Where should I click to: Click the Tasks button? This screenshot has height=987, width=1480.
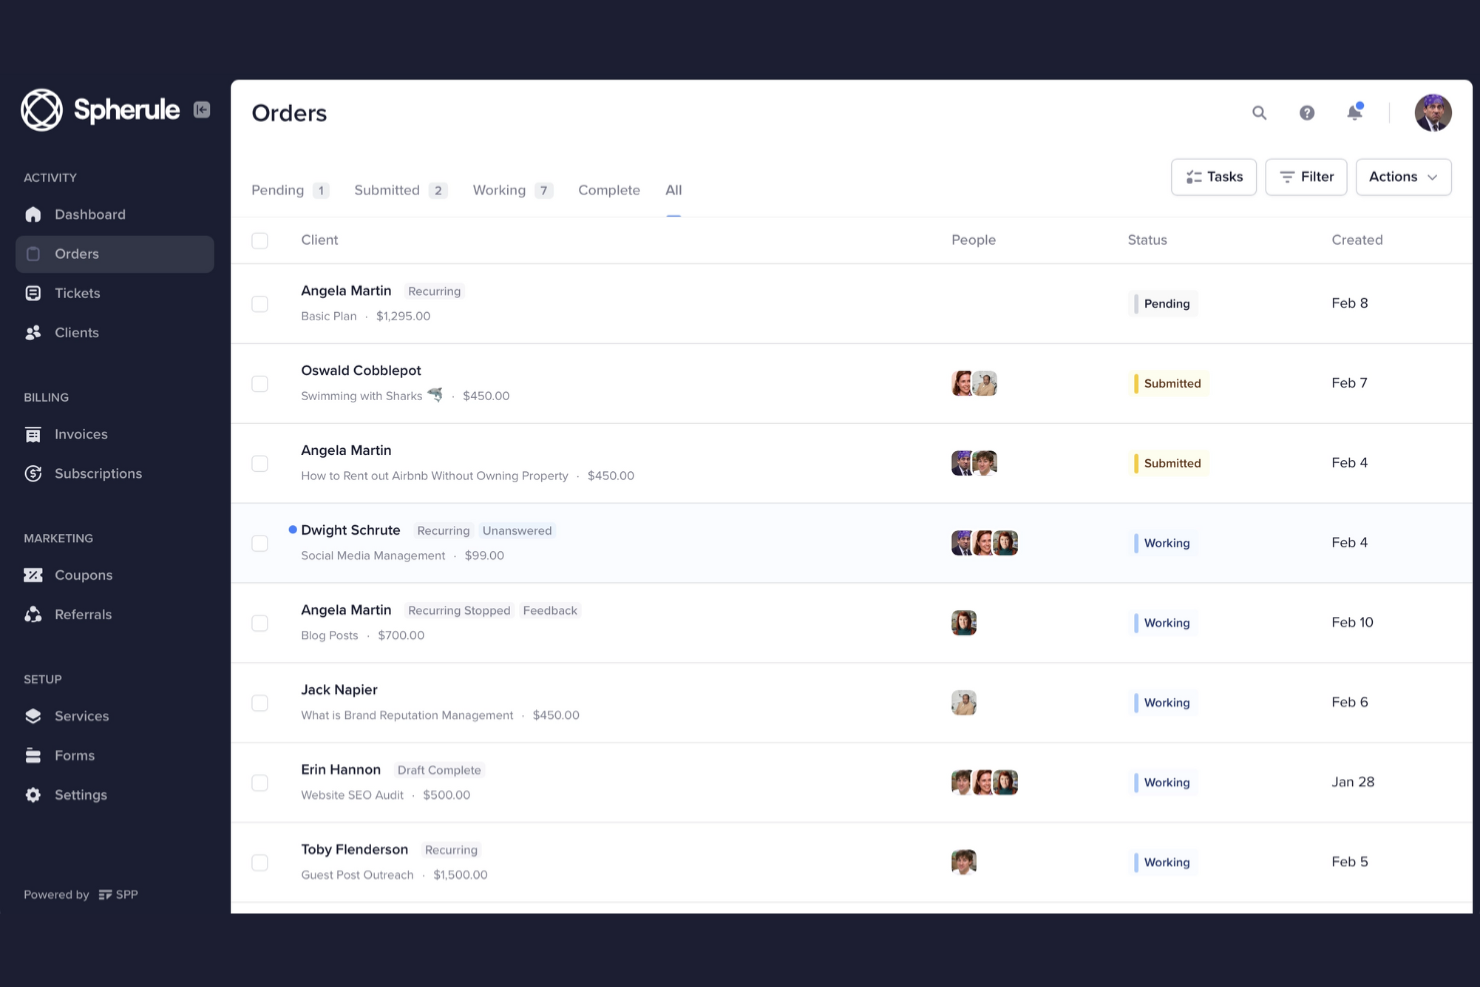tap(1213, 176)
